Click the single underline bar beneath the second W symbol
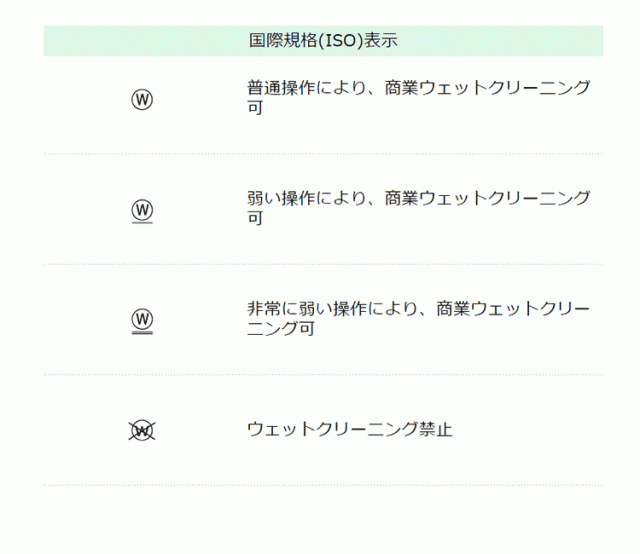The image size is (640, 554). tap(142, 223)
